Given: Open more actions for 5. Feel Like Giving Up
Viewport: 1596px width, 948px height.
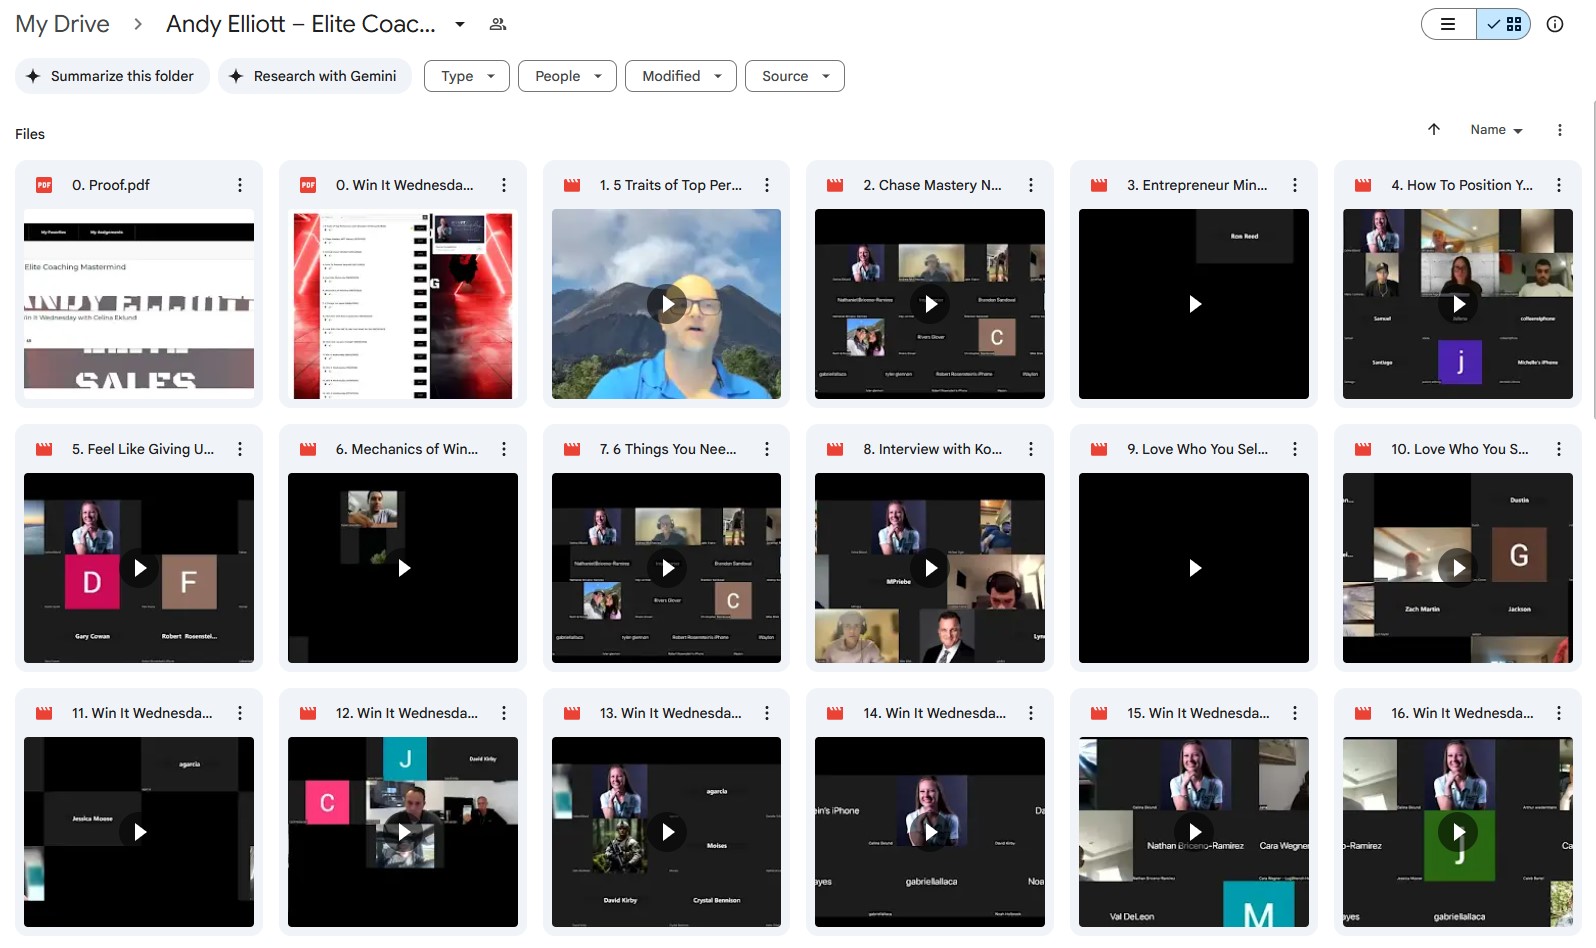Looking at the screenshot, I should tap(240, 449).
